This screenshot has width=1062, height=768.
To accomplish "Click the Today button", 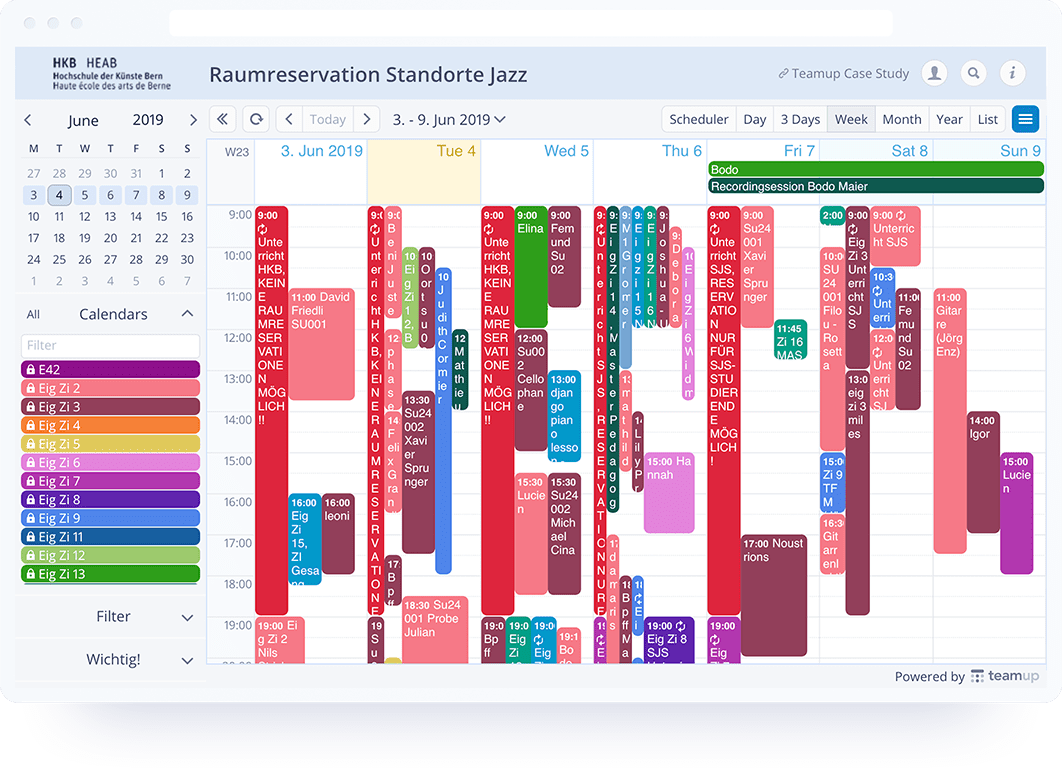I will (x=327, y=118).
